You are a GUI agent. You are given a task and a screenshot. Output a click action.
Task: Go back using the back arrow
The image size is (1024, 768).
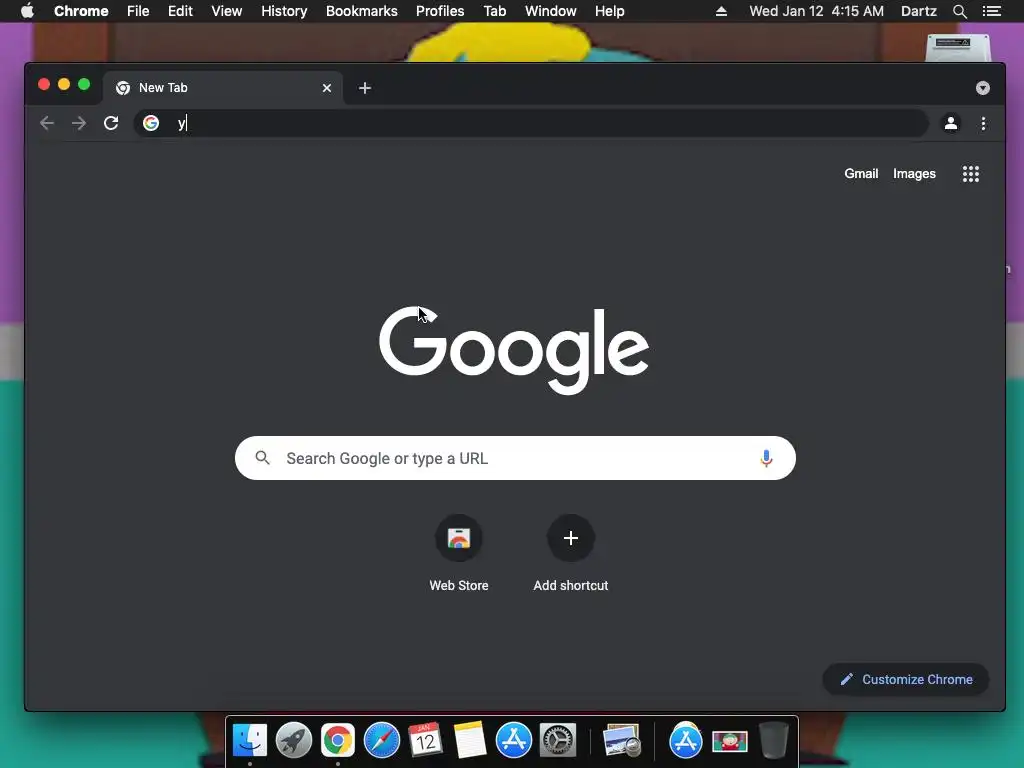tap(46, 123)
